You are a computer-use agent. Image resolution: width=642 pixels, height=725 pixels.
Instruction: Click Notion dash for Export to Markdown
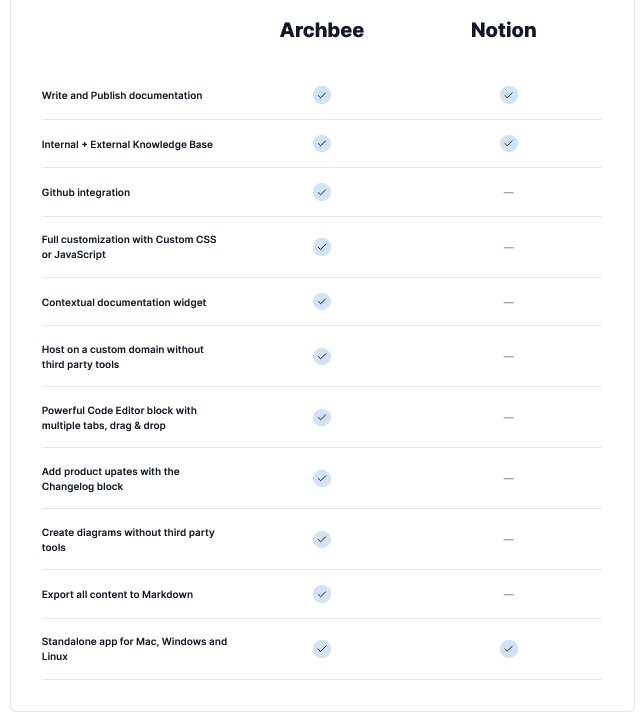tap(509, 594)
